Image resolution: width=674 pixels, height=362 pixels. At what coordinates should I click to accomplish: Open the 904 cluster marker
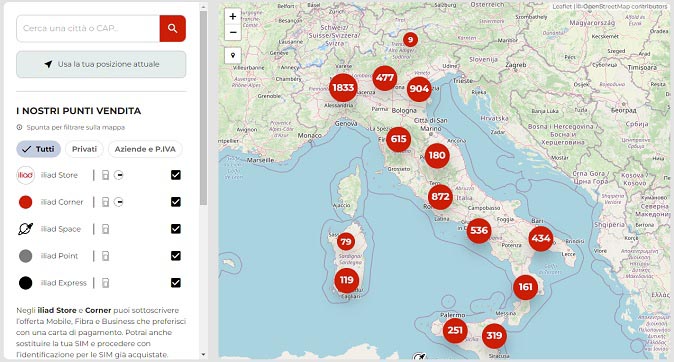419,89
